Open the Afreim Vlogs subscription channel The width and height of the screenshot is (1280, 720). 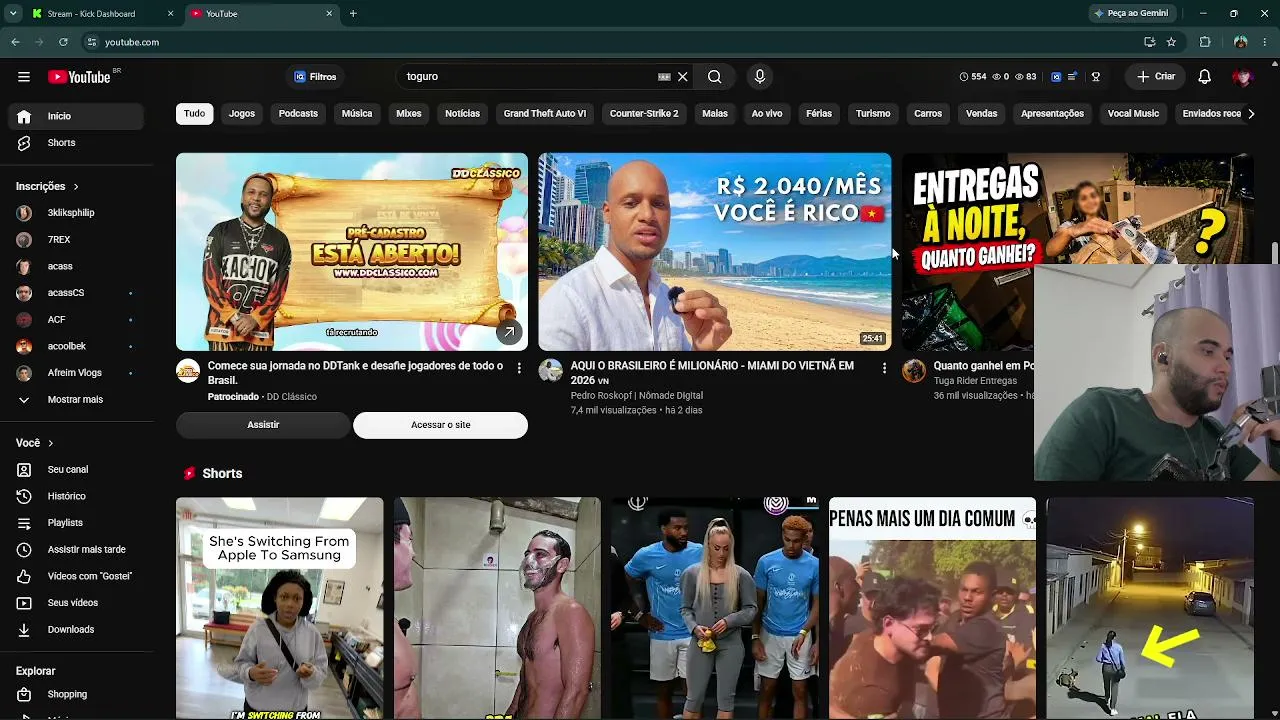(x=76, y=373)
